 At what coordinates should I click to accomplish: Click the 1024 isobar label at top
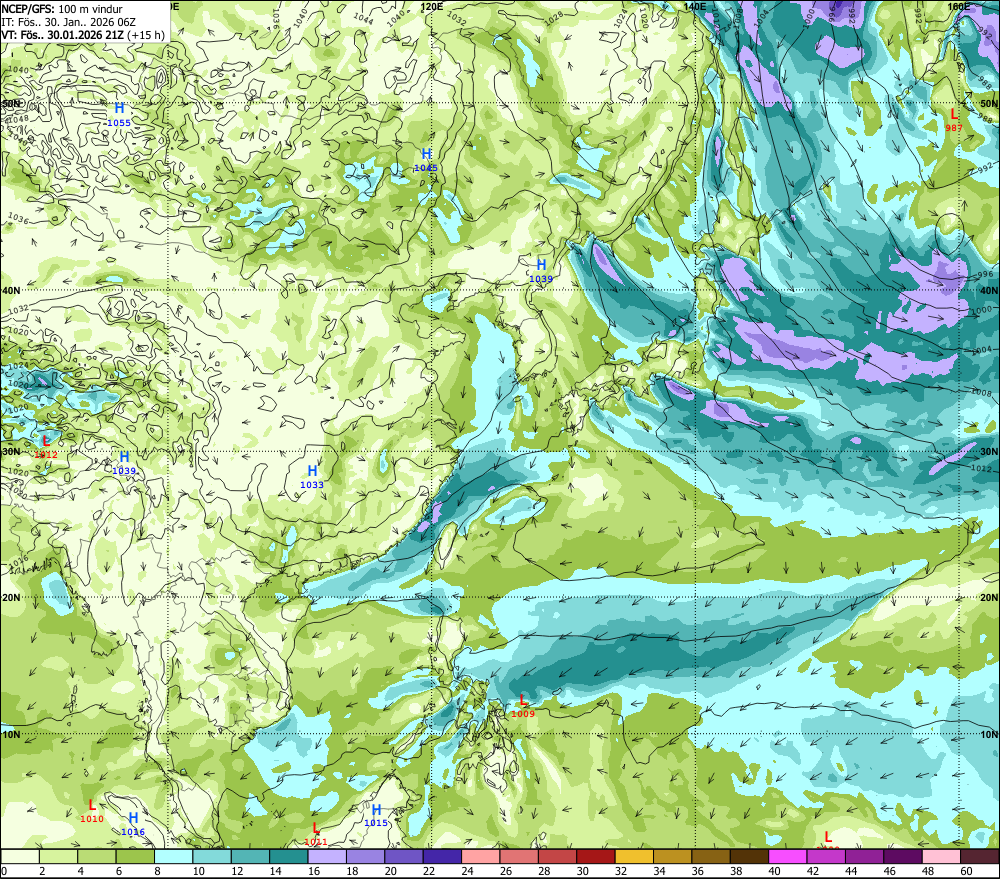[620, 19]
